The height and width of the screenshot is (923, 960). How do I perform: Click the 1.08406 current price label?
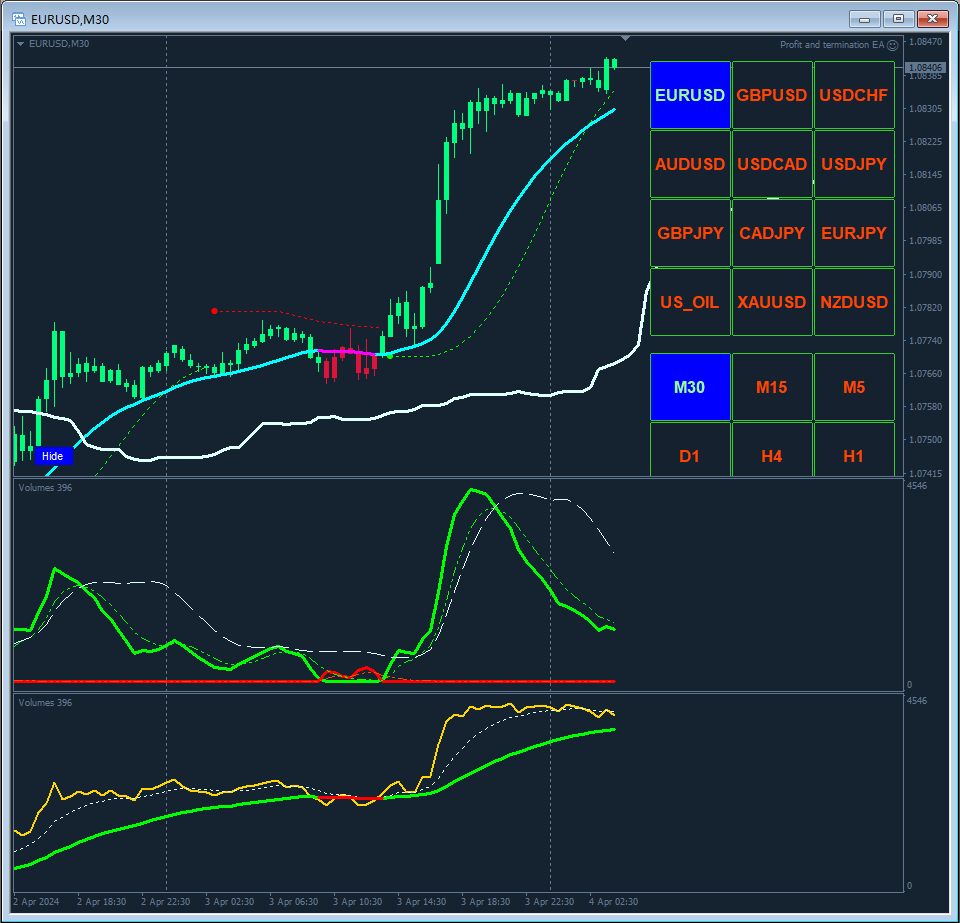click(x=924, y=67)
